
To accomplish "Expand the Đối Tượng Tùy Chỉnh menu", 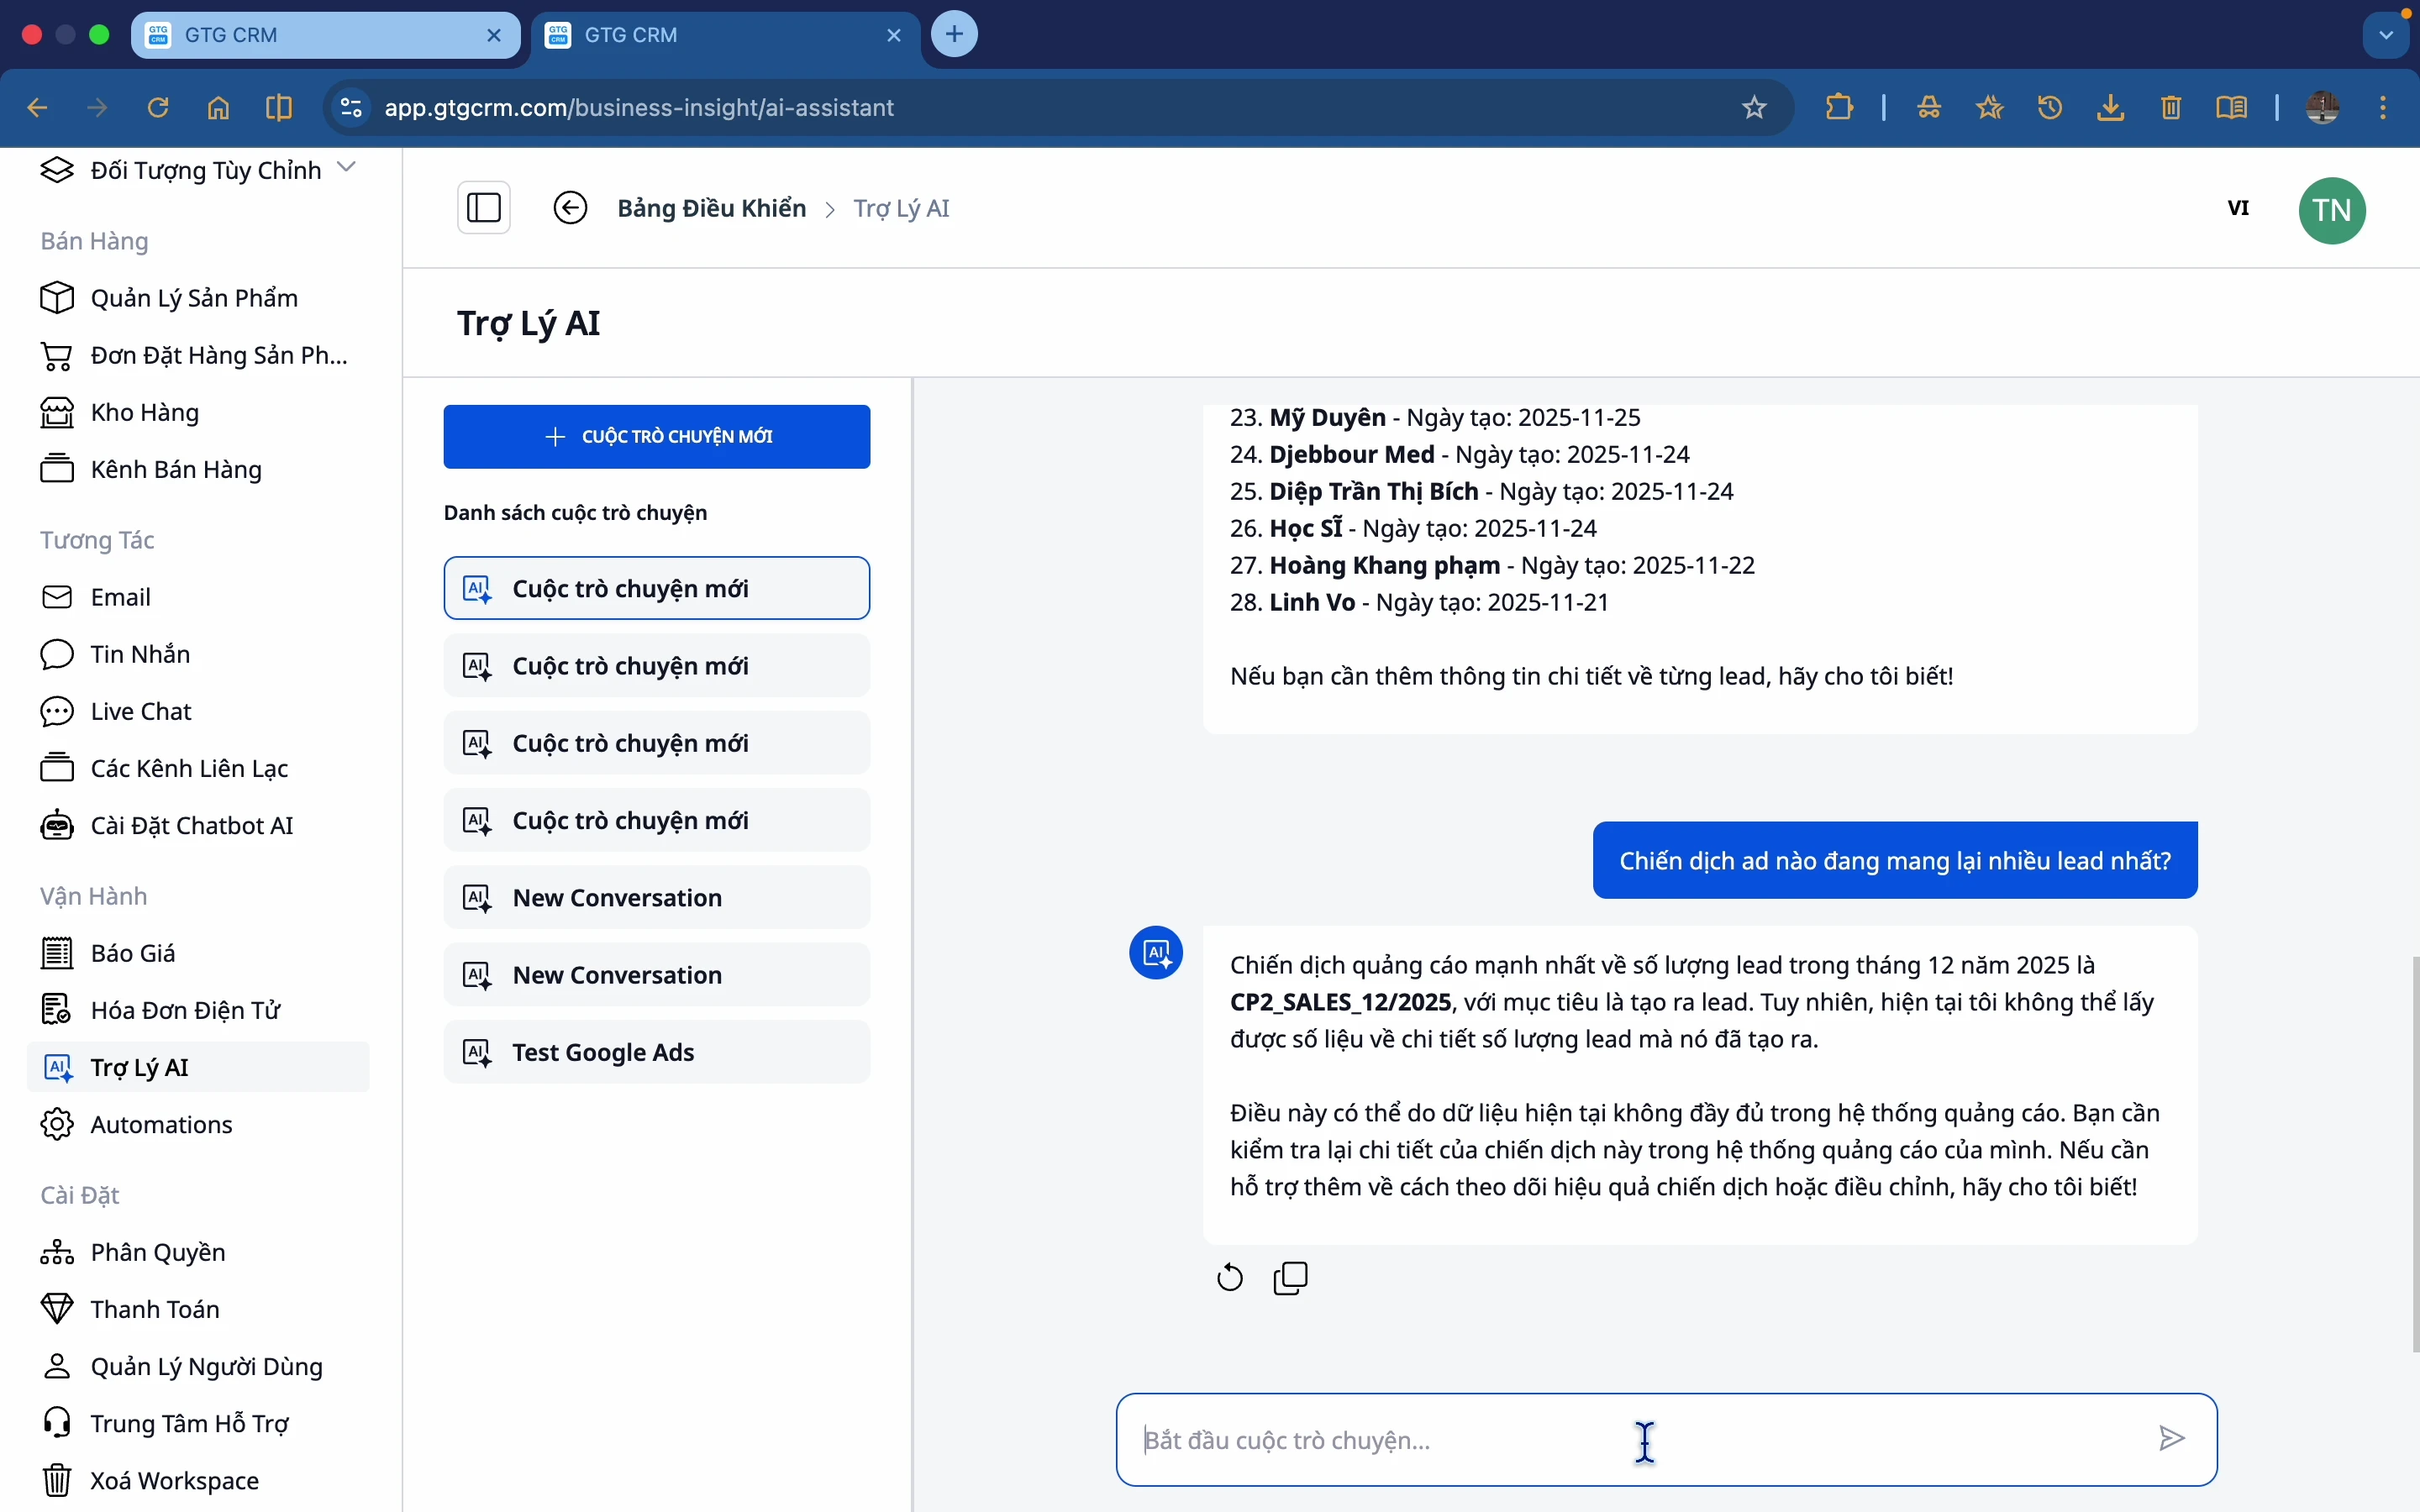I will 347,167.
